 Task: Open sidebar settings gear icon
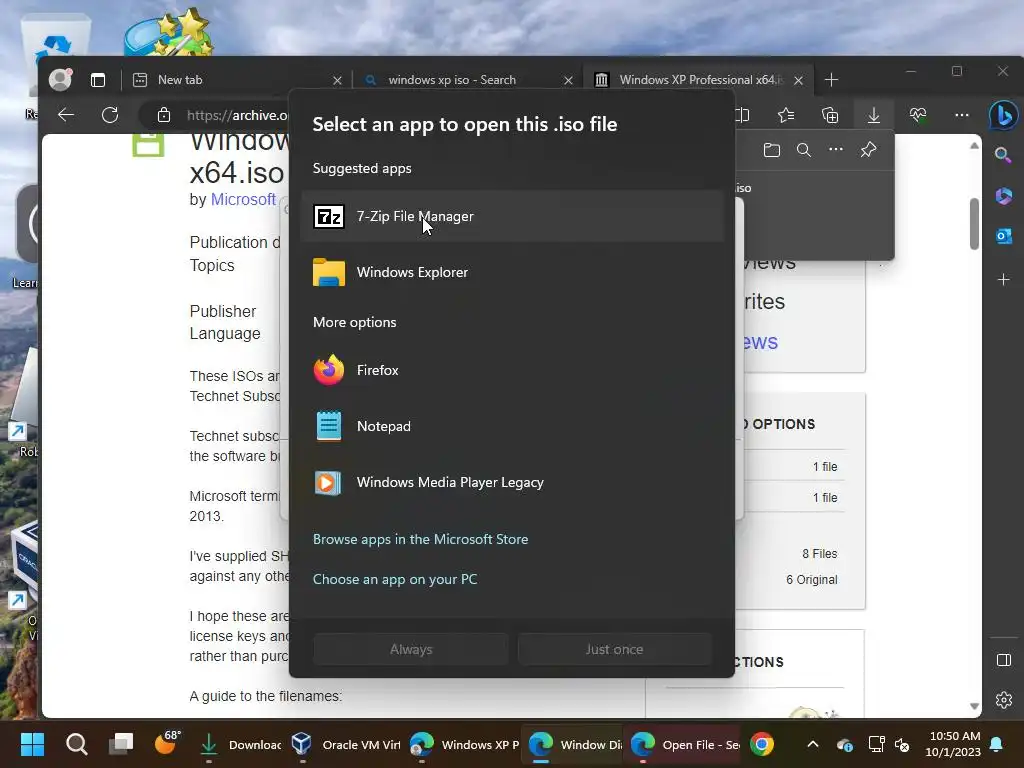coord(1004,700)
